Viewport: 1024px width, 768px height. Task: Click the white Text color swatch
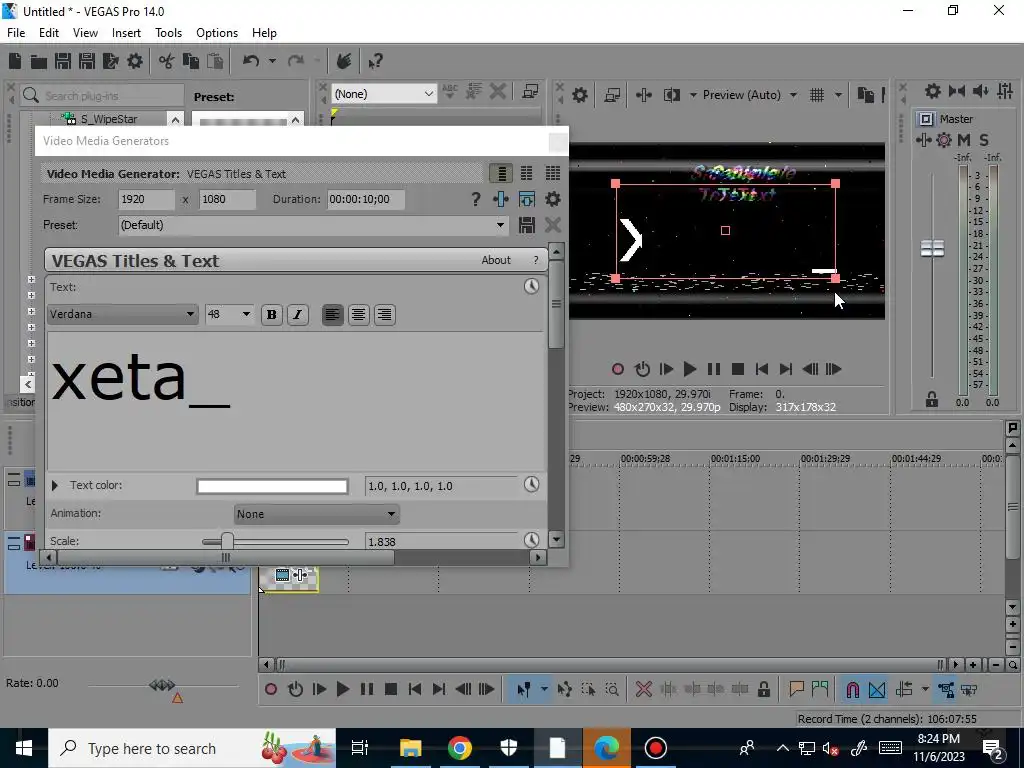[x=272, y=486]
